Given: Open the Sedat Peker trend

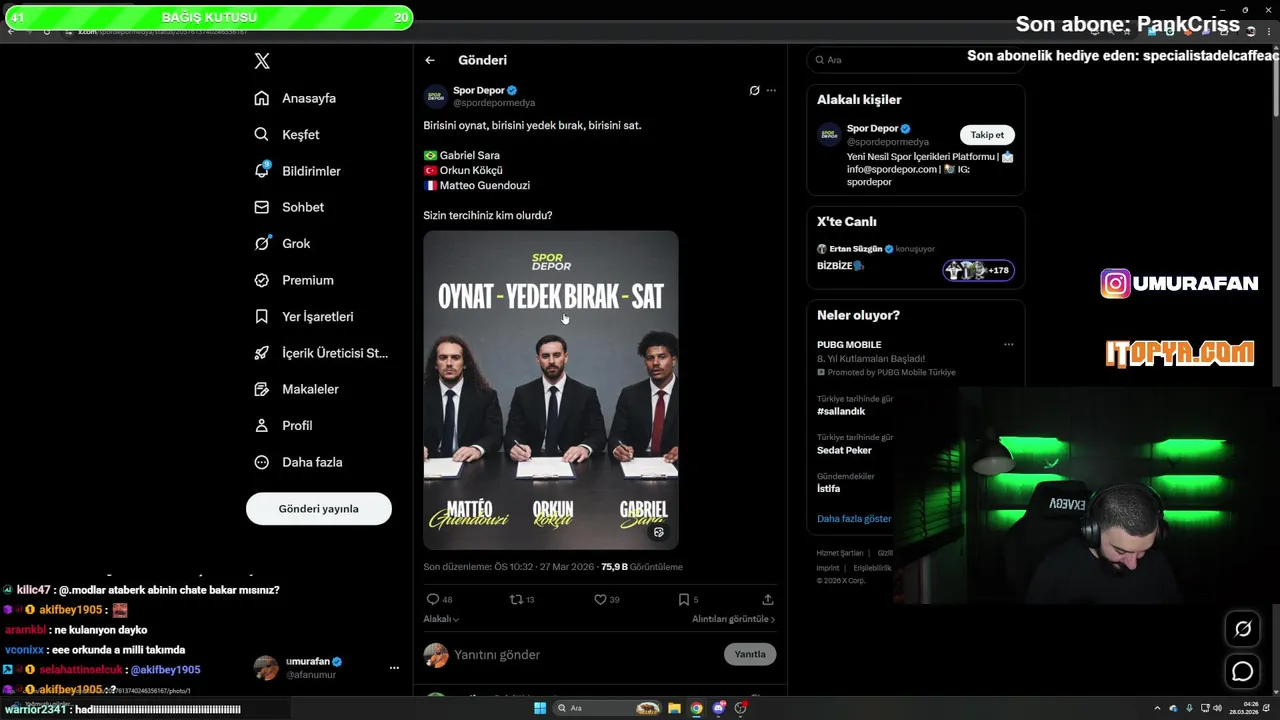Looking at the screenshot, I should pyautogui.click(x=844, y=450).
